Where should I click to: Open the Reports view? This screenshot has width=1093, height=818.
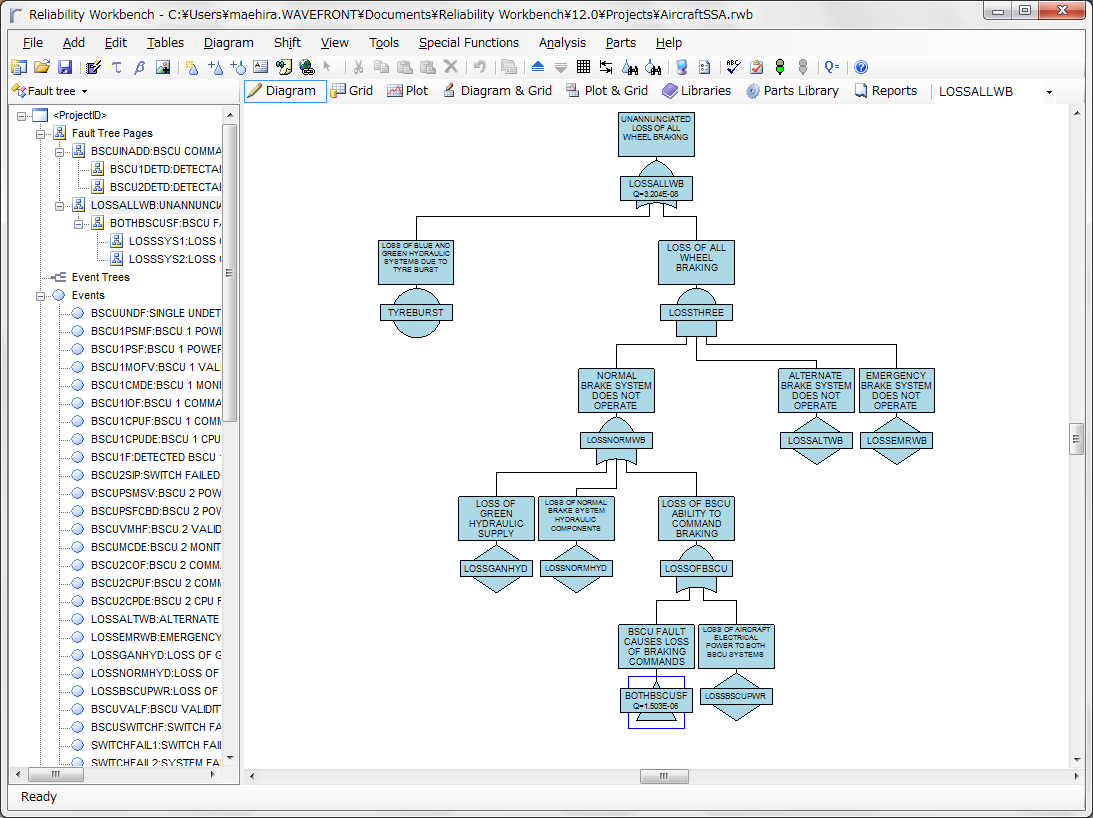(886, 91)
